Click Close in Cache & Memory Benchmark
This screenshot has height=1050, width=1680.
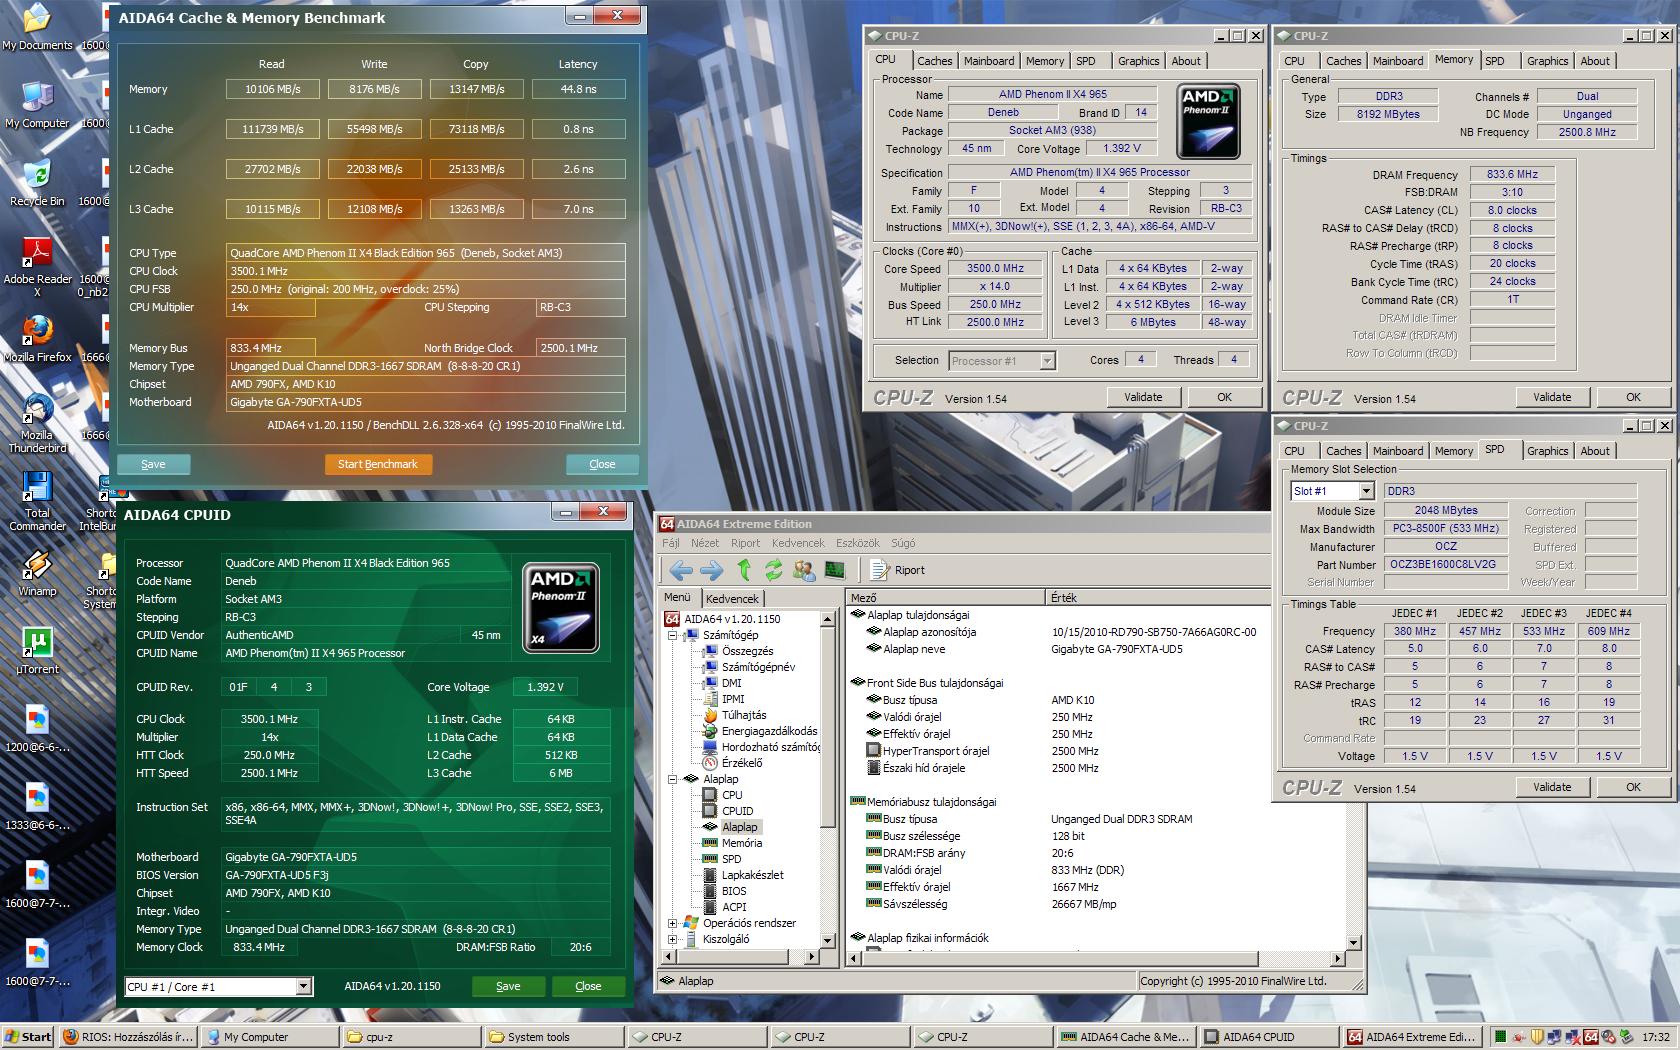point(602,464)
